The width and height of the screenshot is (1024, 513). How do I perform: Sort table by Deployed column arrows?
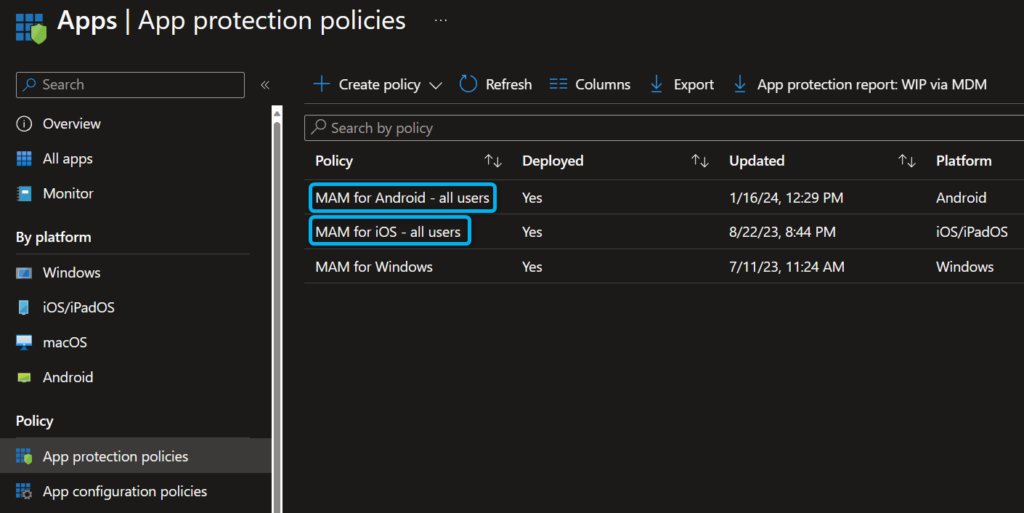[700, 161]
